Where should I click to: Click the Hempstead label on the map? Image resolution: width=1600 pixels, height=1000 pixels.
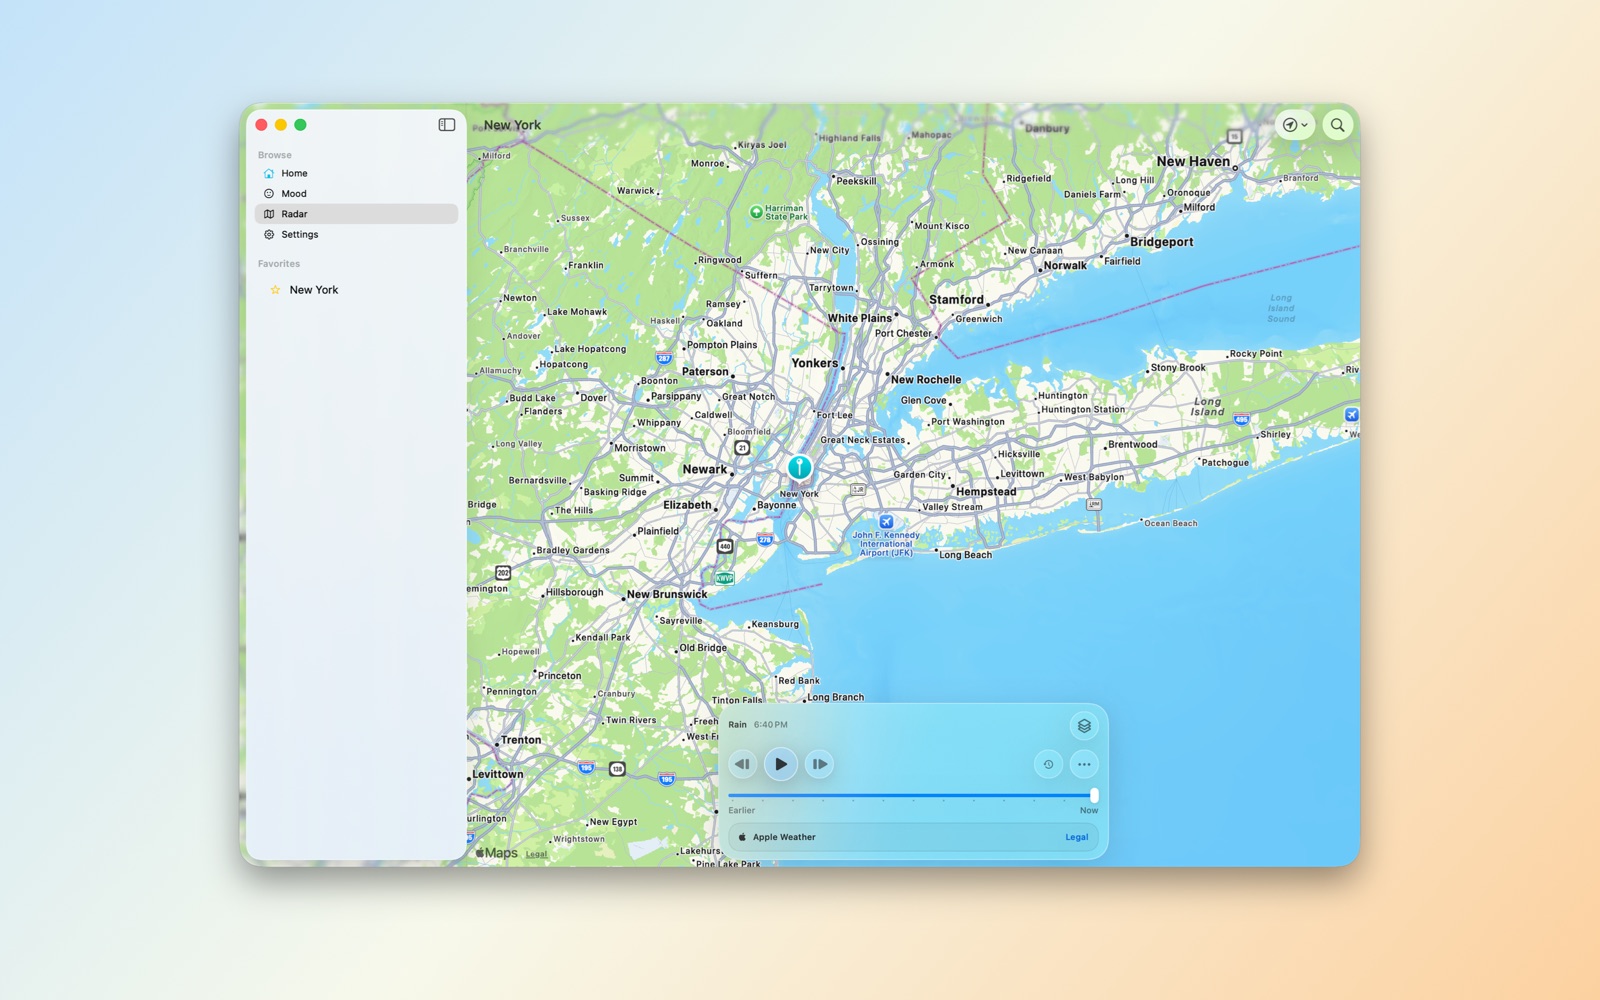pyautogui.click(x=986, y=492)
